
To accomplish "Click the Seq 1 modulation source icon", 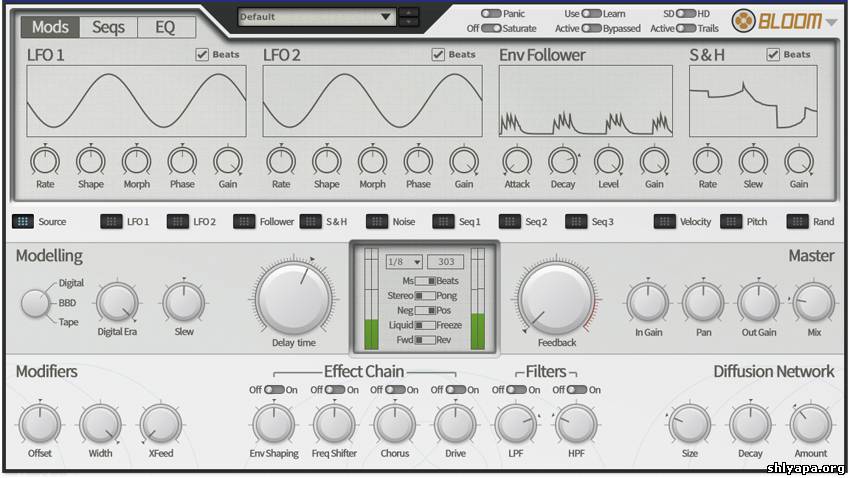I will point(443,221).
